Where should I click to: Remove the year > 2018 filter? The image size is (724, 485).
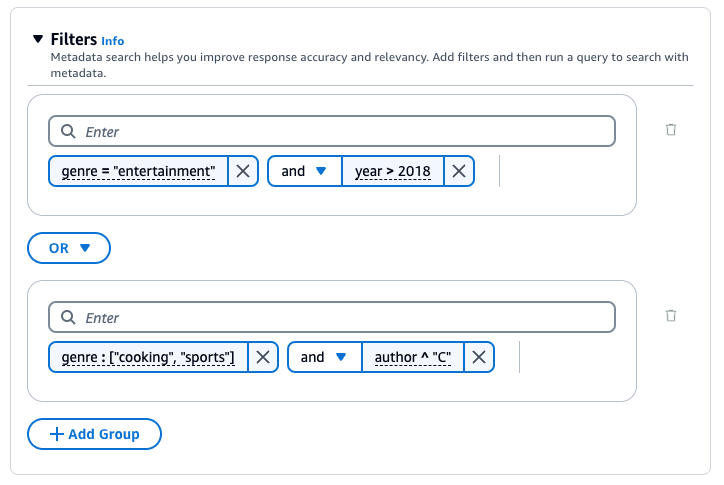click(x=459, y=171)
